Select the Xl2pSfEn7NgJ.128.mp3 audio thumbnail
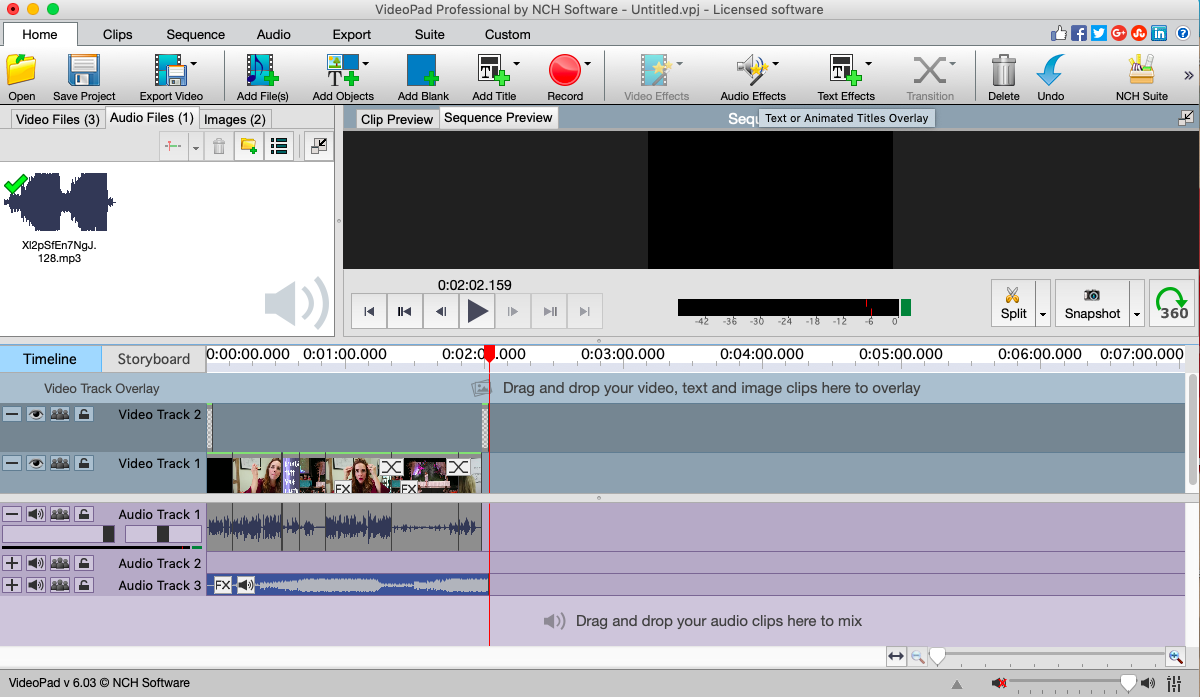This screenshot has width=1200, height=697. [59, 202]
